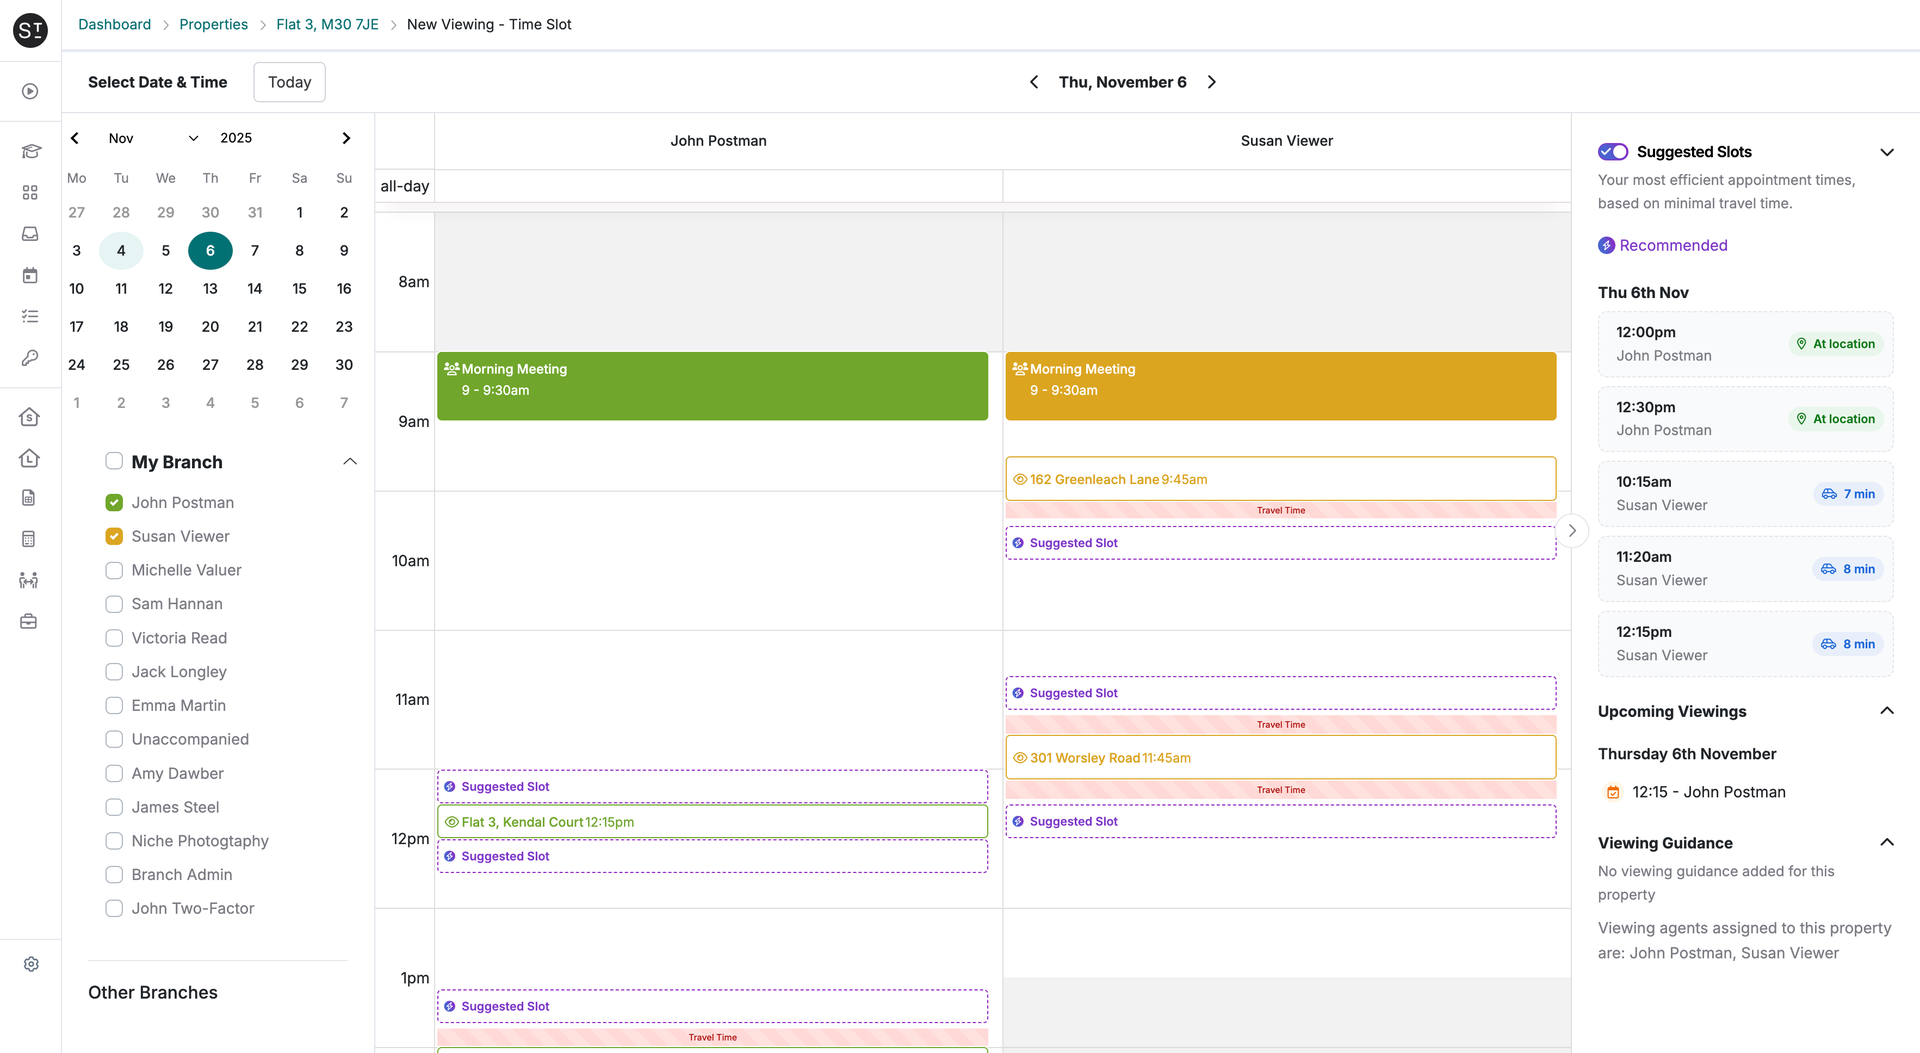Turn off the Suggested Slots toggle
Viewport: 1920px width, 1053px height.
click(1612, 151)
